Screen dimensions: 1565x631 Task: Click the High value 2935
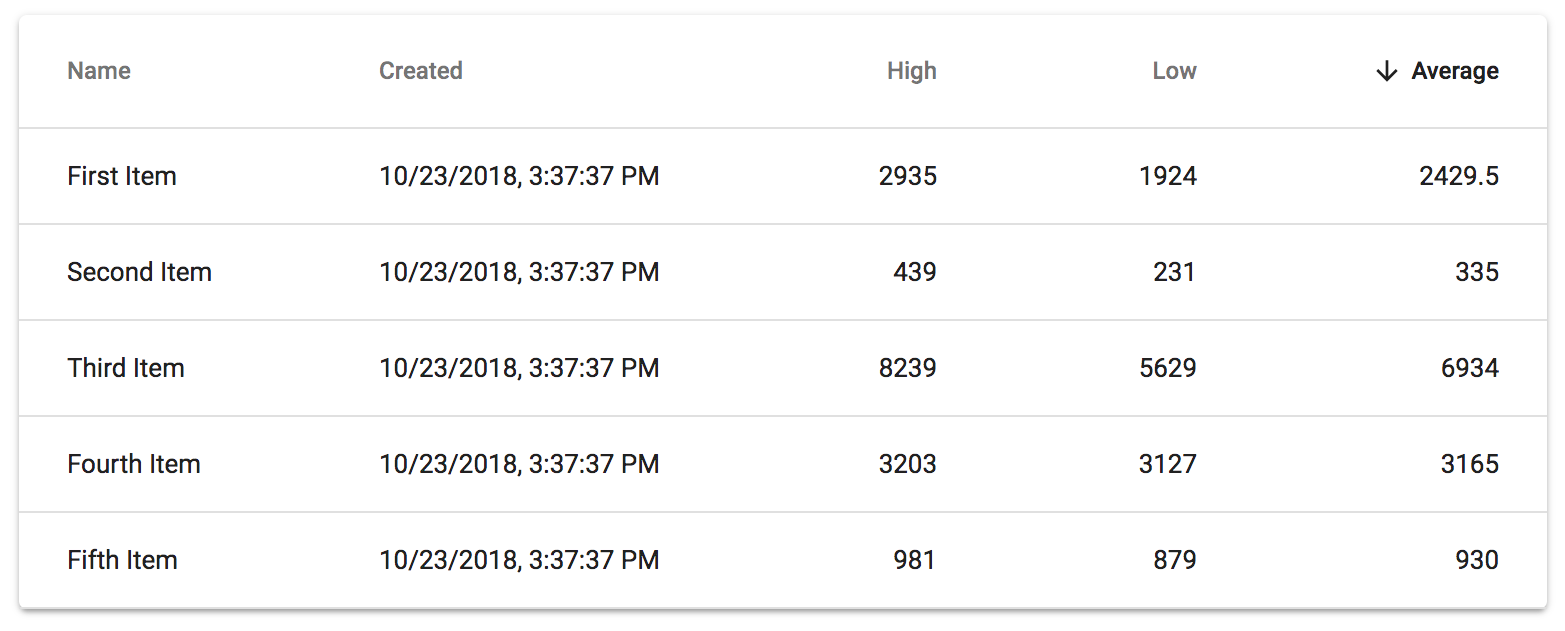pyautogui.click(x=908, y=176)
